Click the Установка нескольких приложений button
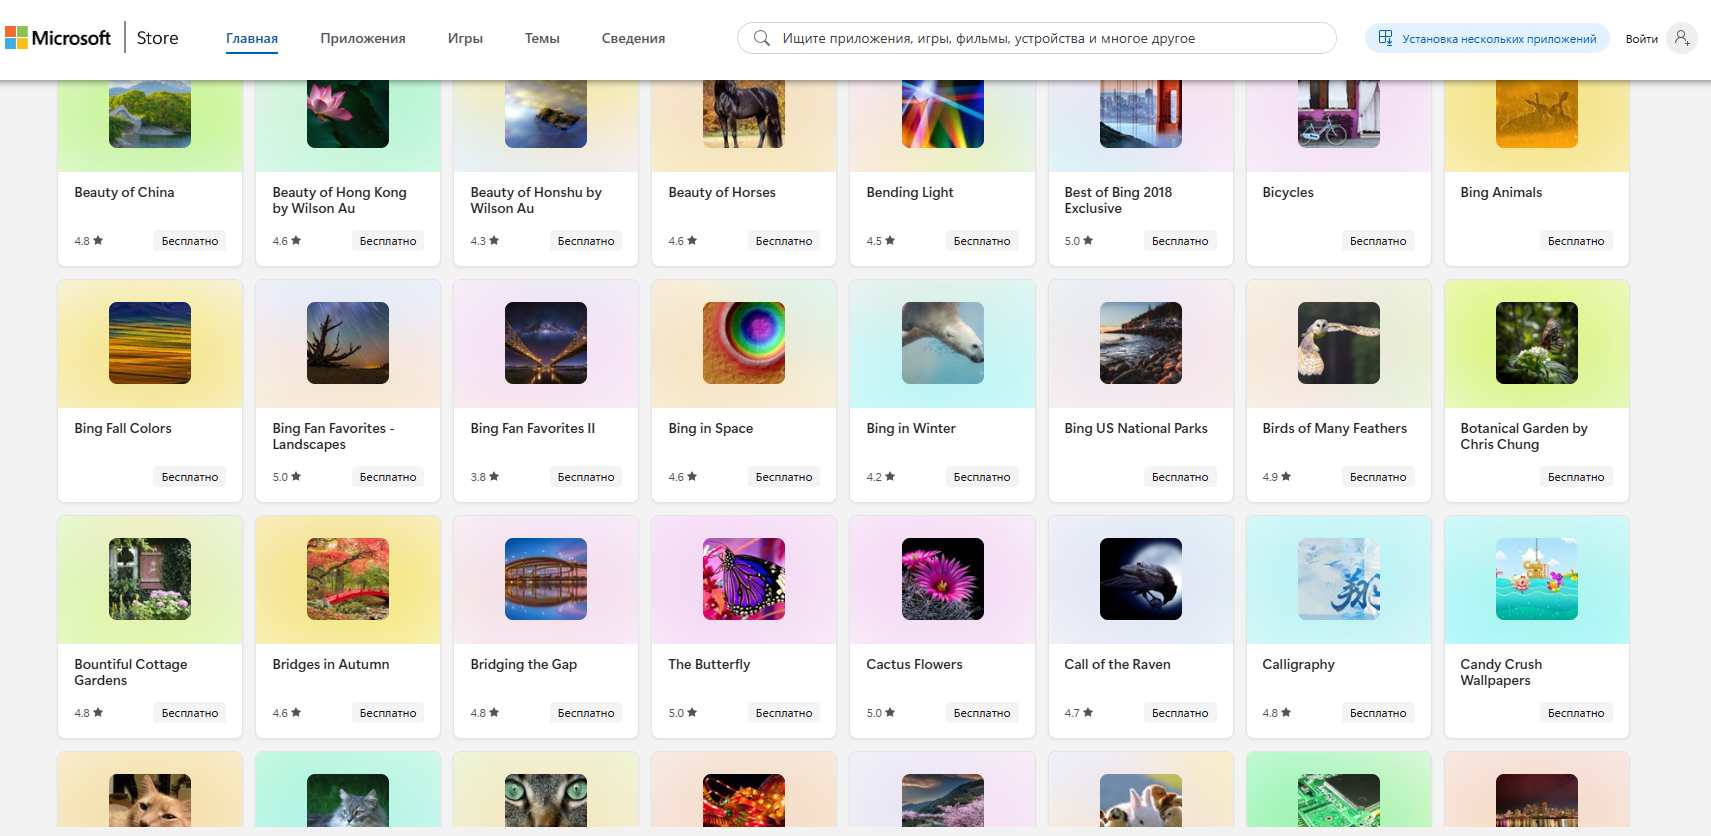Image resolution: width=1711 pixels, height=836 pixels. click(x=1487, y=38)
